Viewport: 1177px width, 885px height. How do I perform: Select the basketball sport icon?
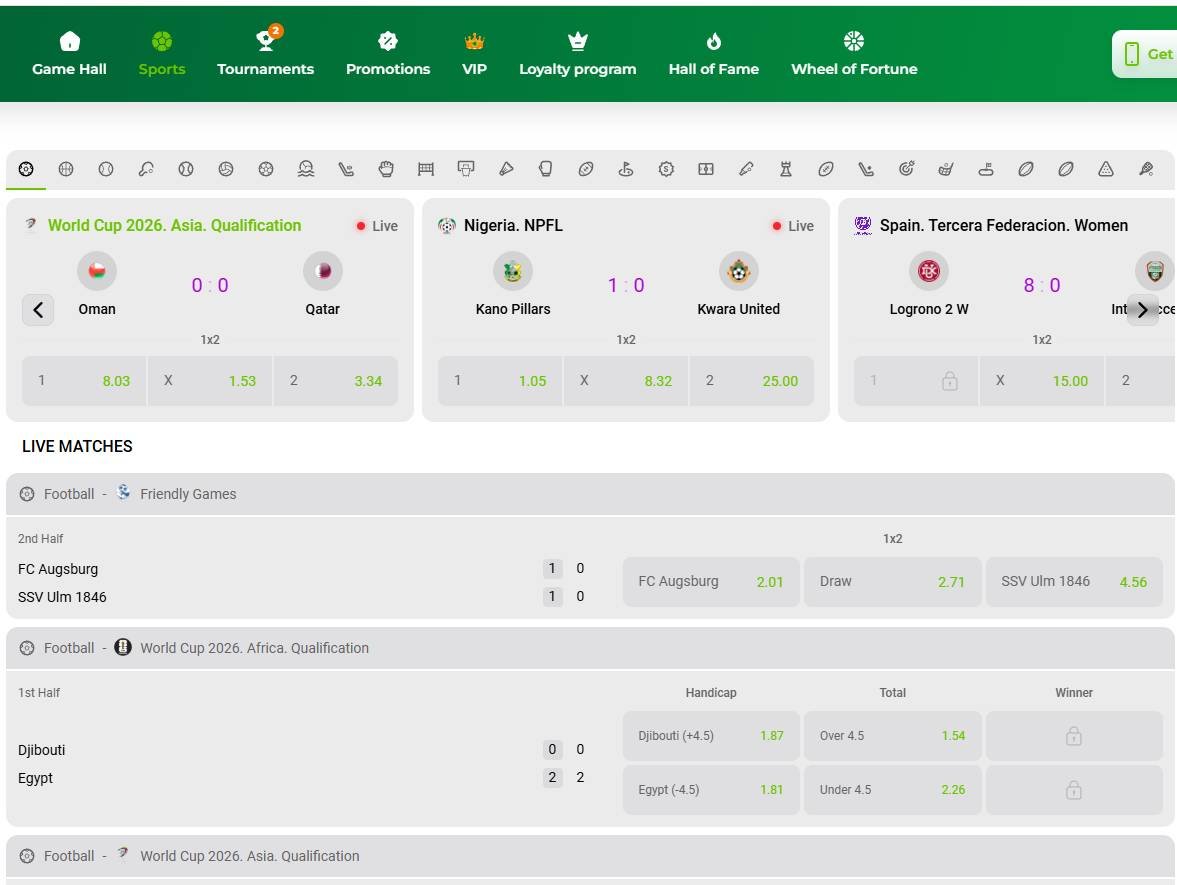pos(66,169)
